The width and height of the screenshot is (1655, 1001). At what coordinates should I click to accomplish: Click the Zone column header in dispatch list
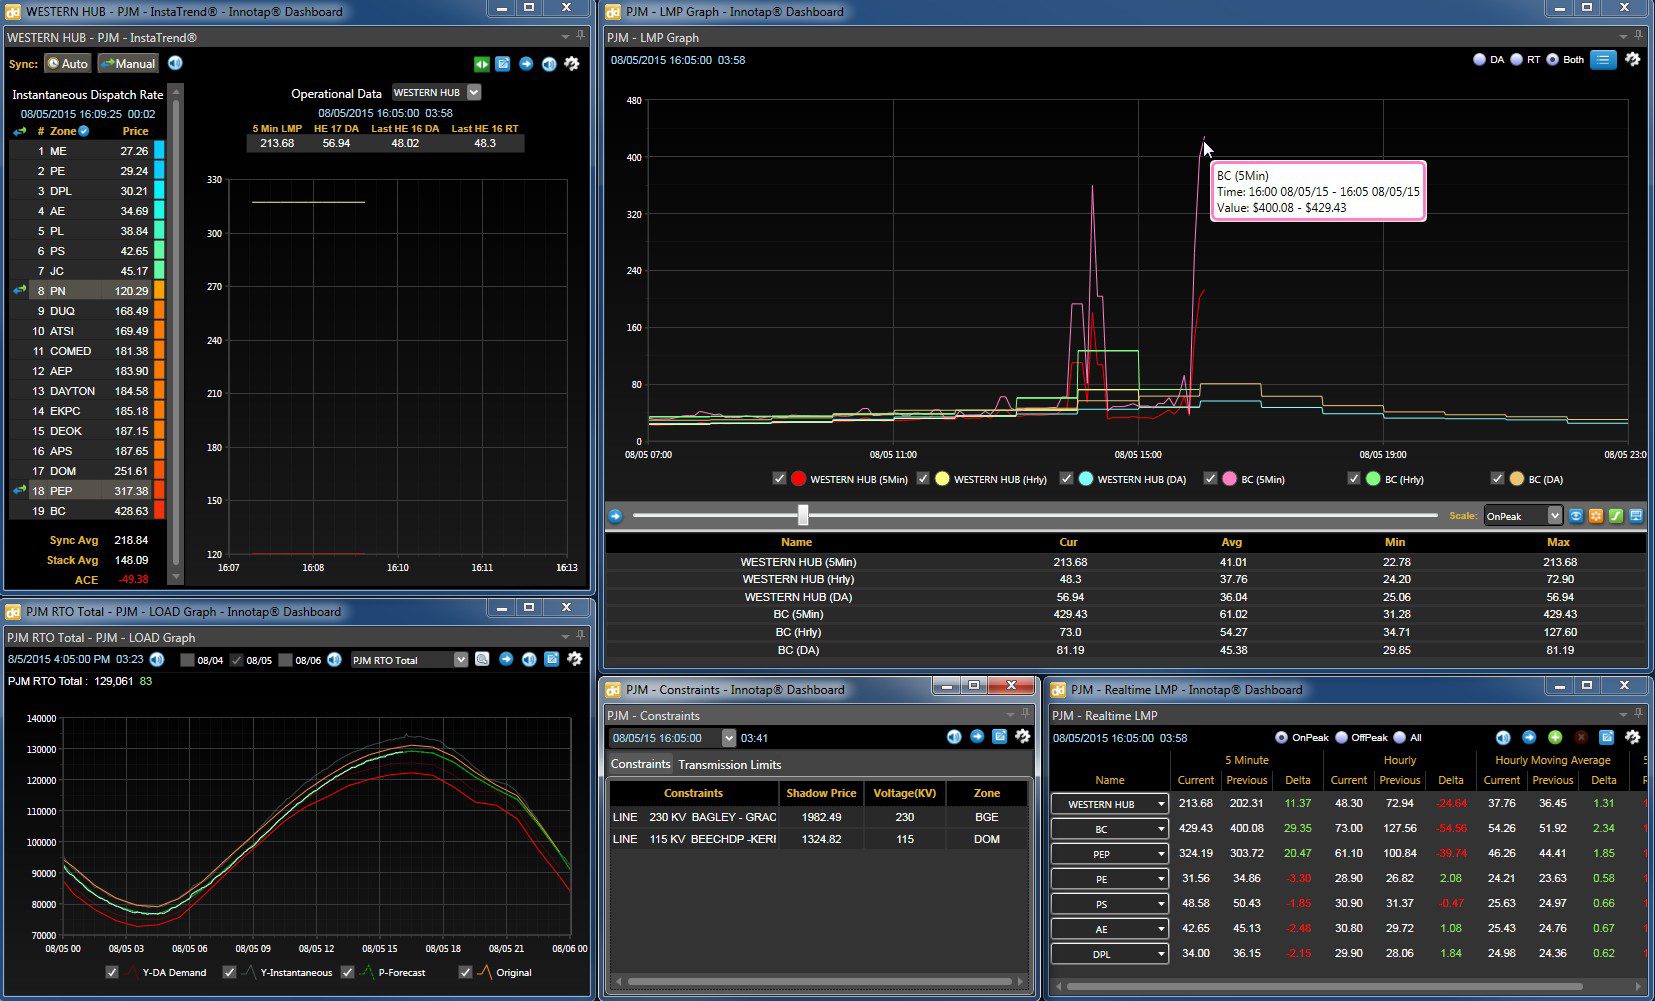[63, 131]
